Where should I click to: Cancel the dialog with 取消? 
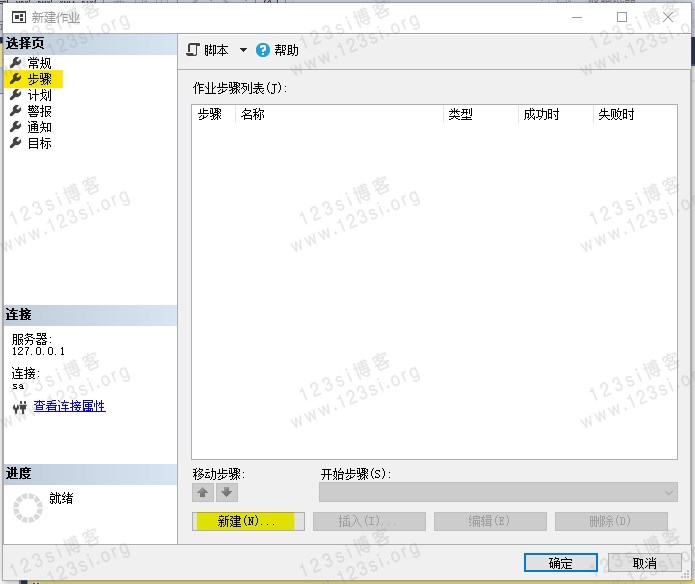(644, 563)
